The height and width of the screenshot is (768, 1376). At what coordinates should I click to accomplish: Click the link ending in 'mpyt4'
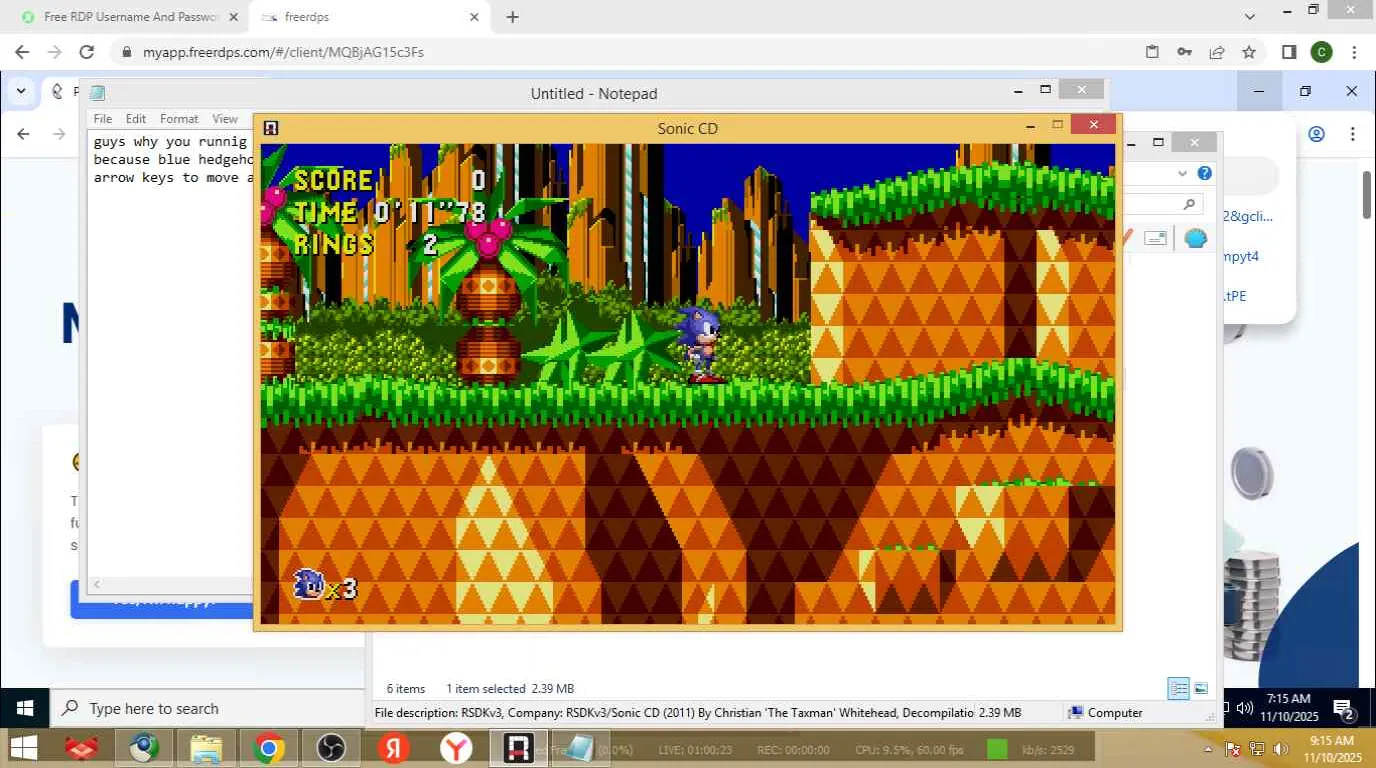[1240, 256]
